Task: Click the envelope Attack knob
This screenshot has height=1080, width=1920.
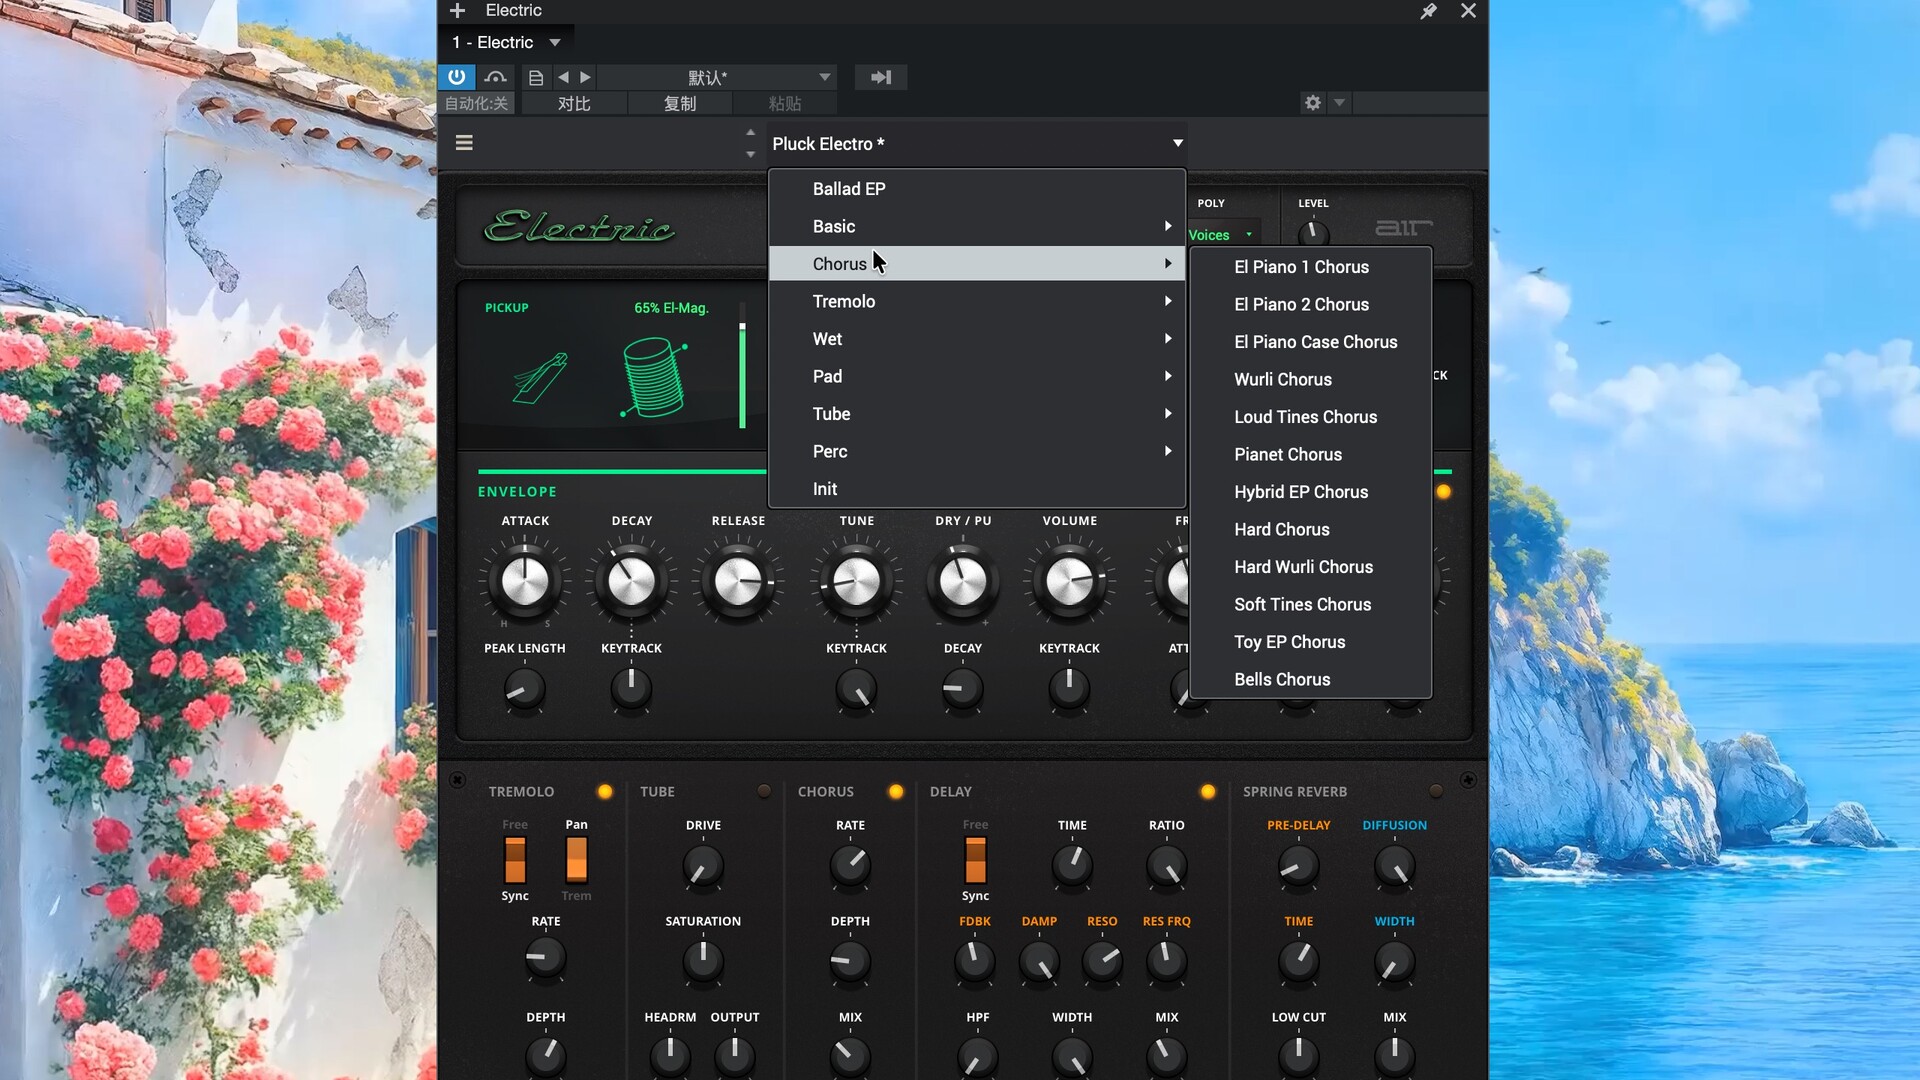Action: [x=525, y=581]
